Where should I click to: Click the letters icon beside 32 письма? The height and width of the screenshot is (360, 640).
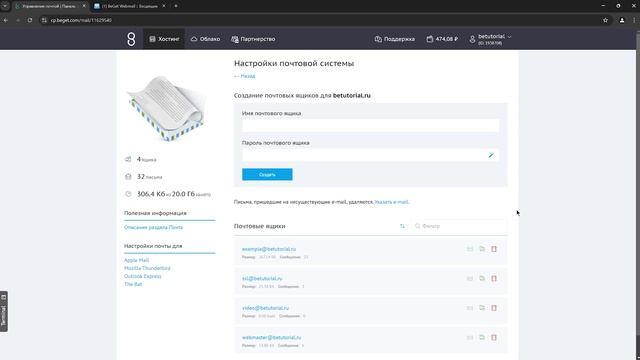128,177
